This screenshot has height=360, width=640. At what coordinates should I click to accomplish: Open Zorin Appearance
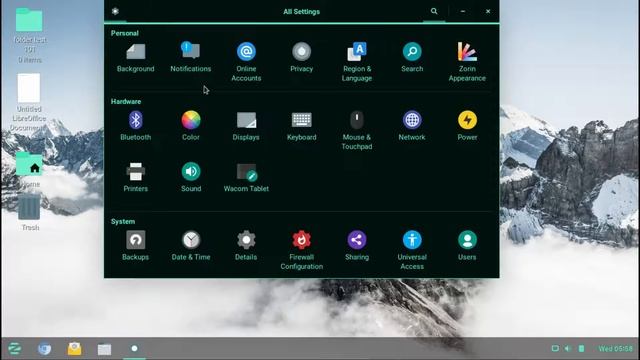[467, 62]
